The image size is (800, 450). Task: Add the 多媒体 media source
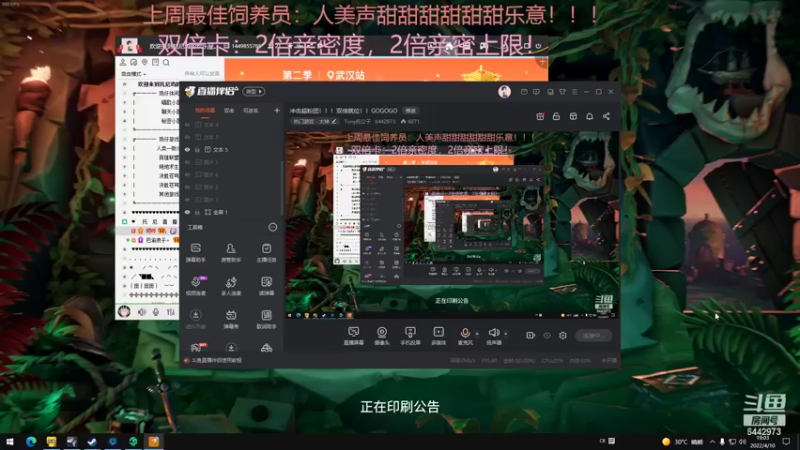point(438,336)
